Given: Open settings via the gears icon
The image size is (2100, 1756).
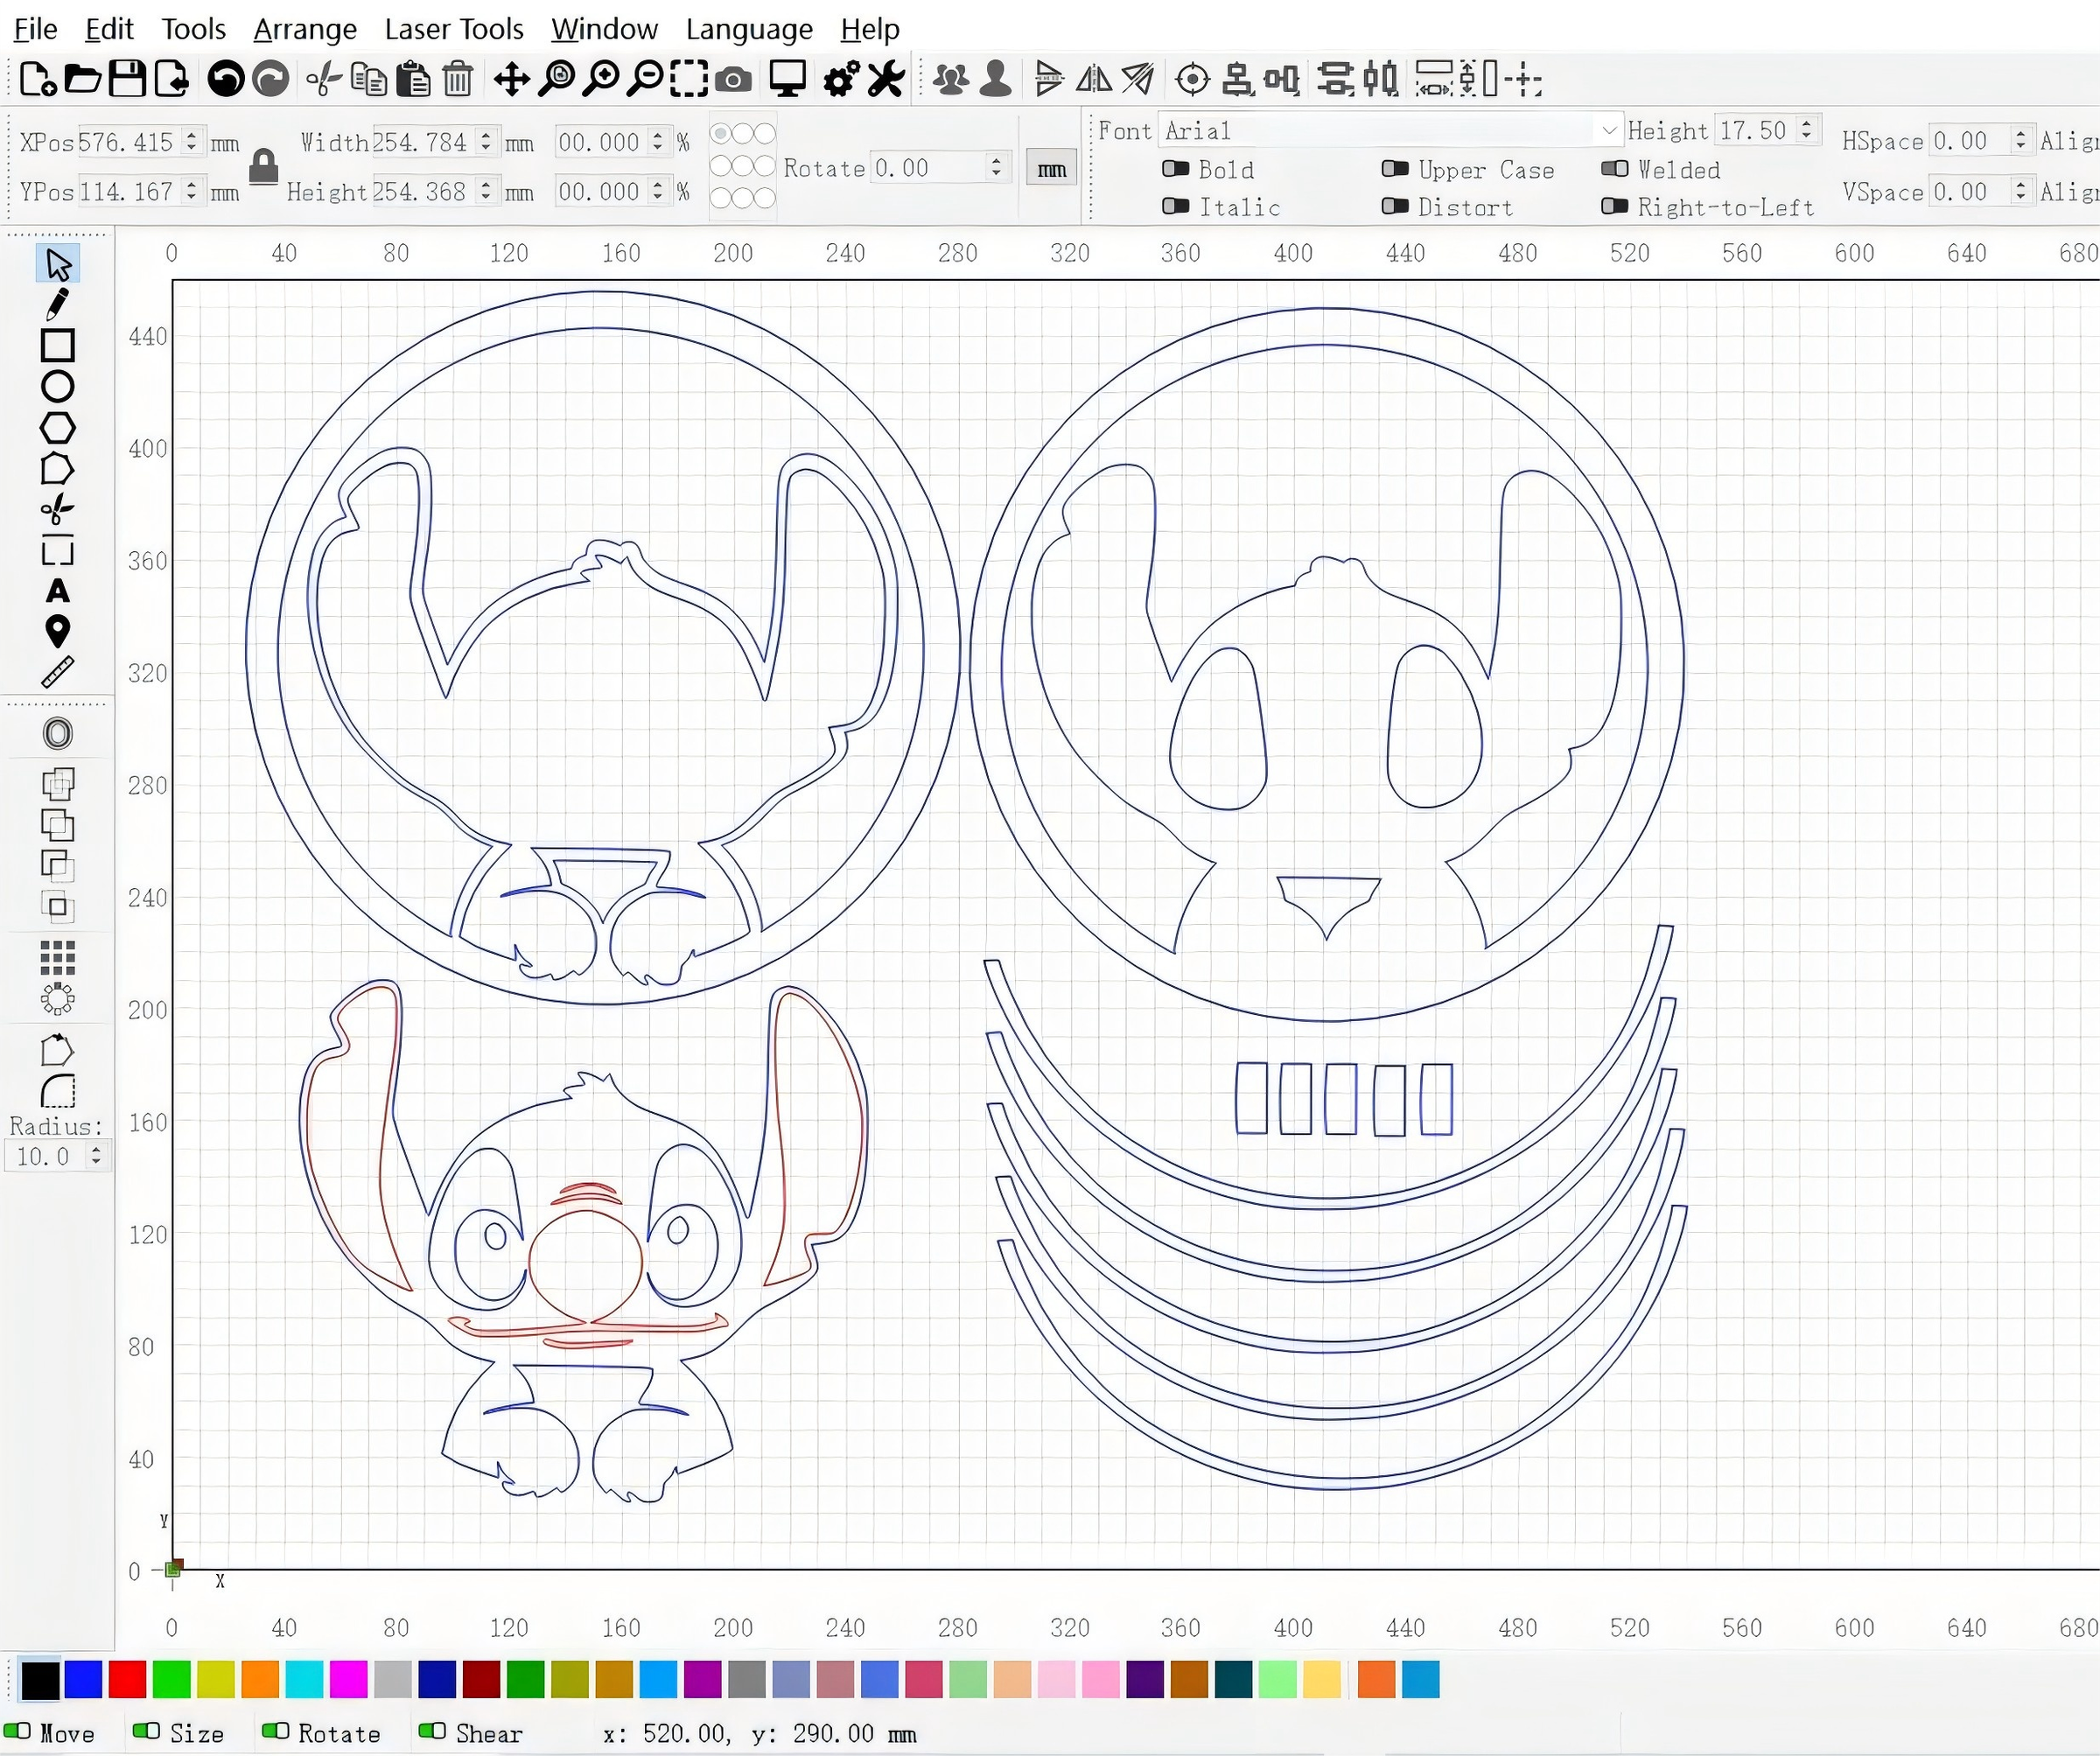Looking at the screenshot, I should click(x=841, y=78).
